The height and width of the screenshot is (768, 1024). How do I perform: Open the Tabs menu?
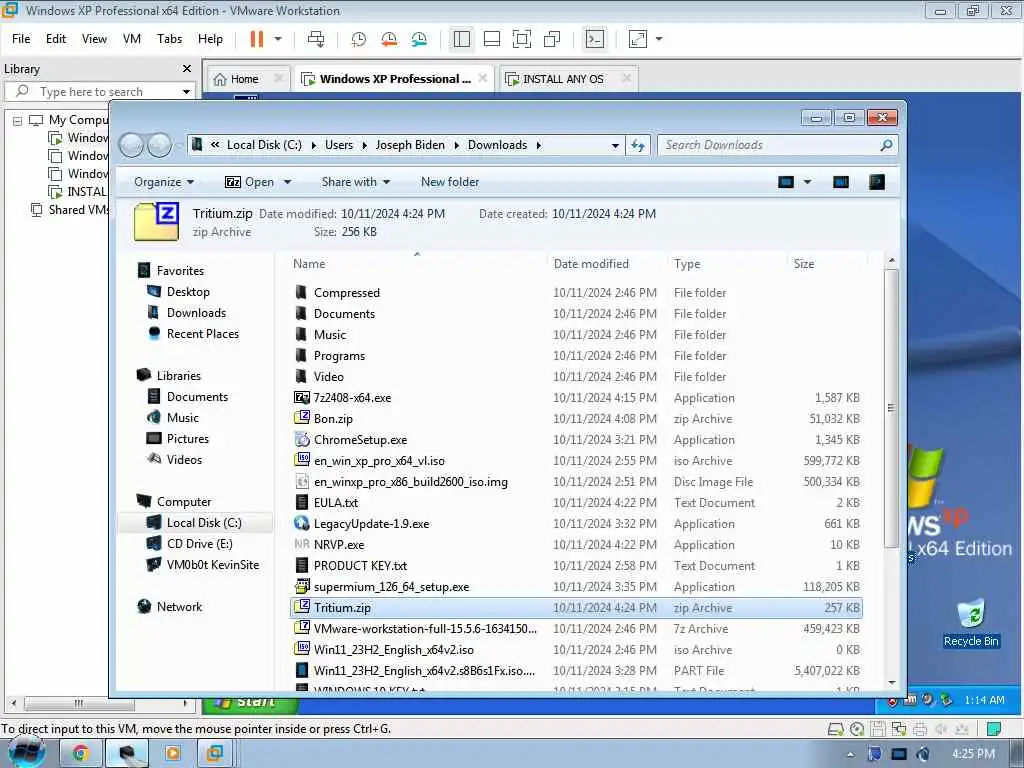(x=169, y=39)
